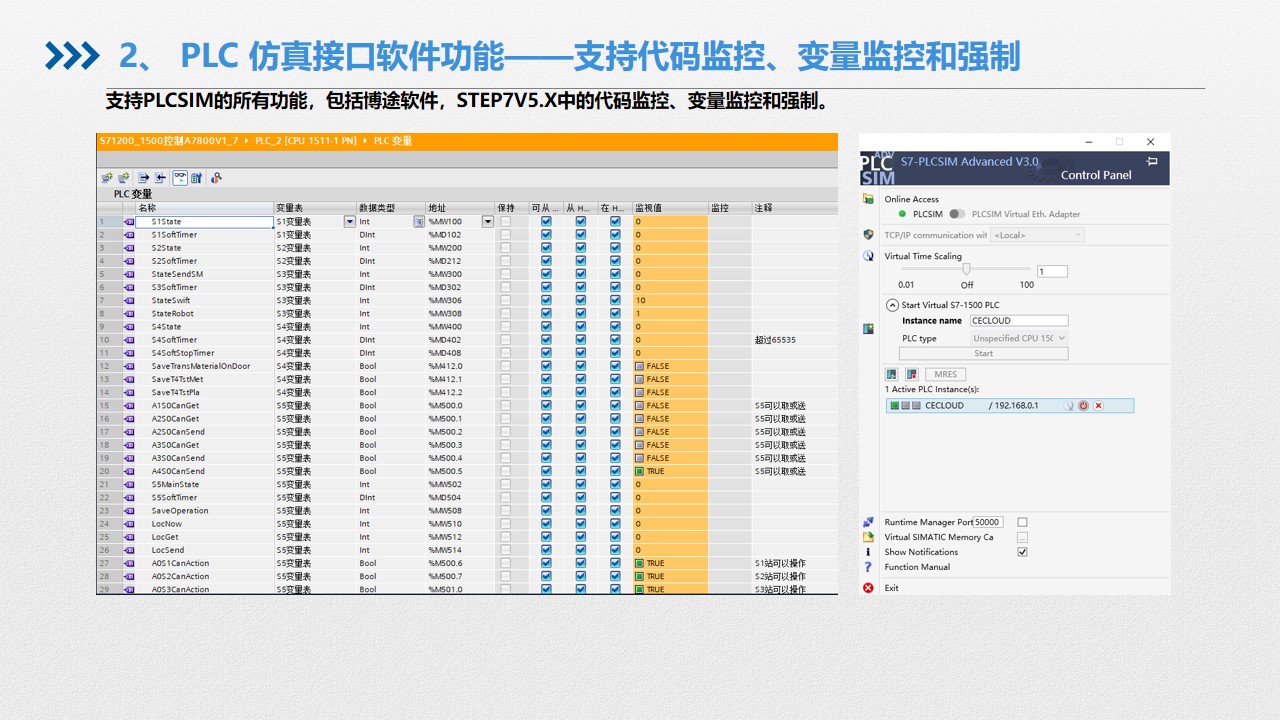Select the SaveTransMaterialOnDoor tag name
This screenshot has width=1280, height=720.
pos(201,366)
